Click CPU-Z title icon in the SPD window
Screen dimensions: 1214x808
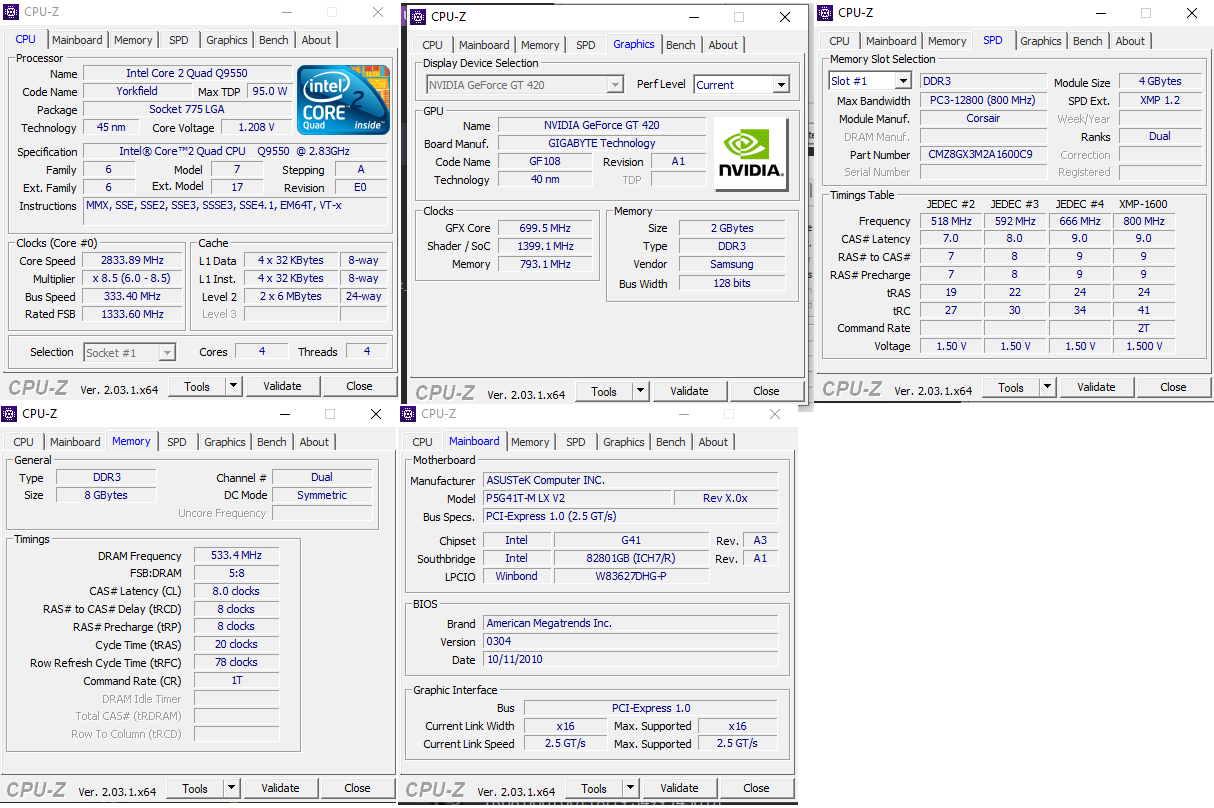tap(825, 12)
